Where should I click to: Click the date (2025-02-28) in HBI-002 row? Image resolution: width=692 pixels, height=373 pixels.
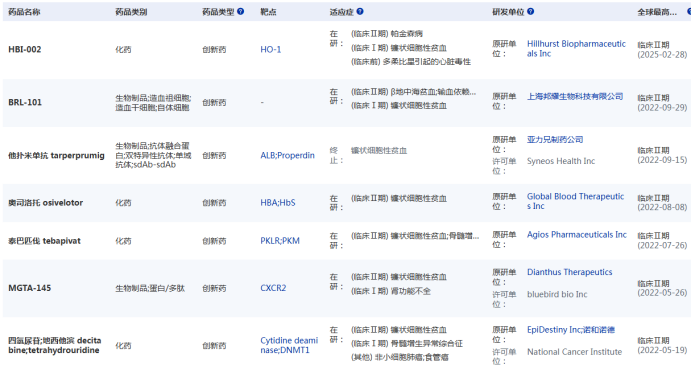[662, 55]
